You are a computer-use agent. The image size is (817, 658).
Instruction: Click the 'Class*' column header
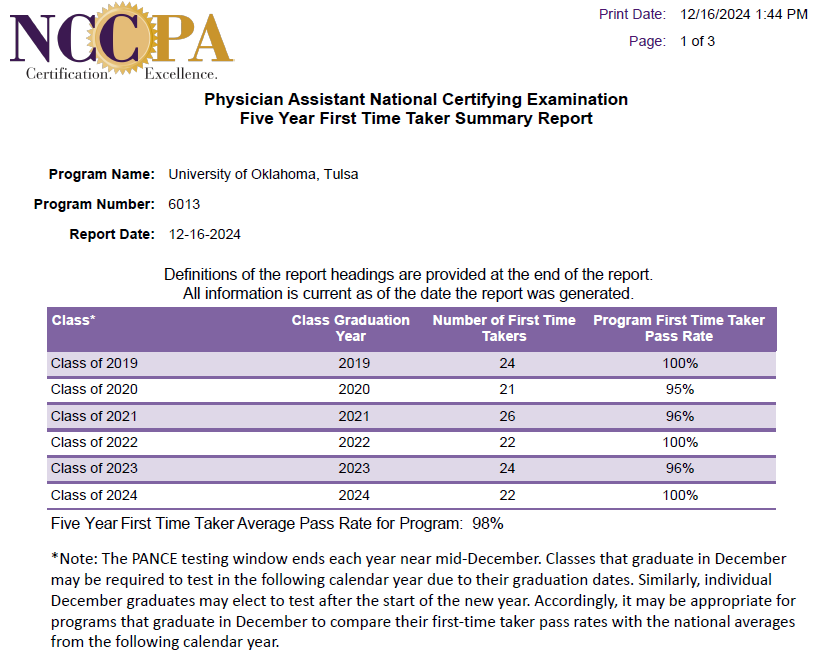tap(73, 320)
